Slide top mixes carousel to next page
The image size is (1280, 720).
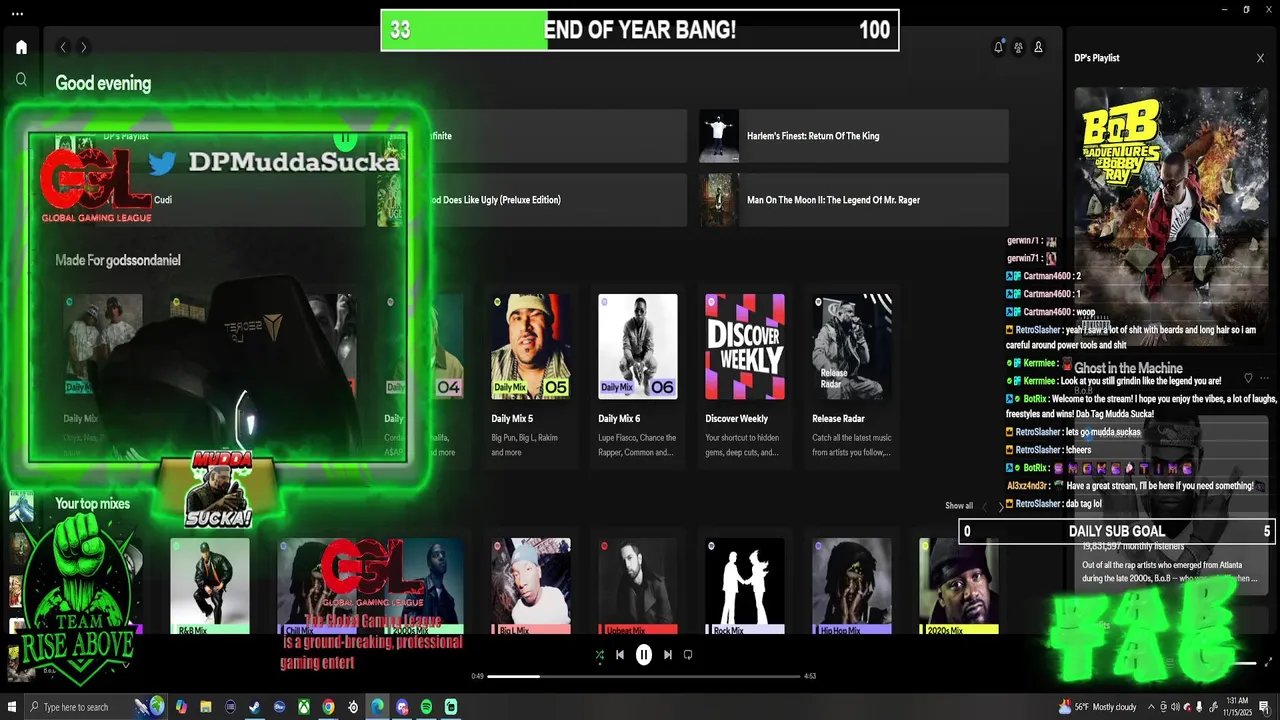[x=1001, y=507]
